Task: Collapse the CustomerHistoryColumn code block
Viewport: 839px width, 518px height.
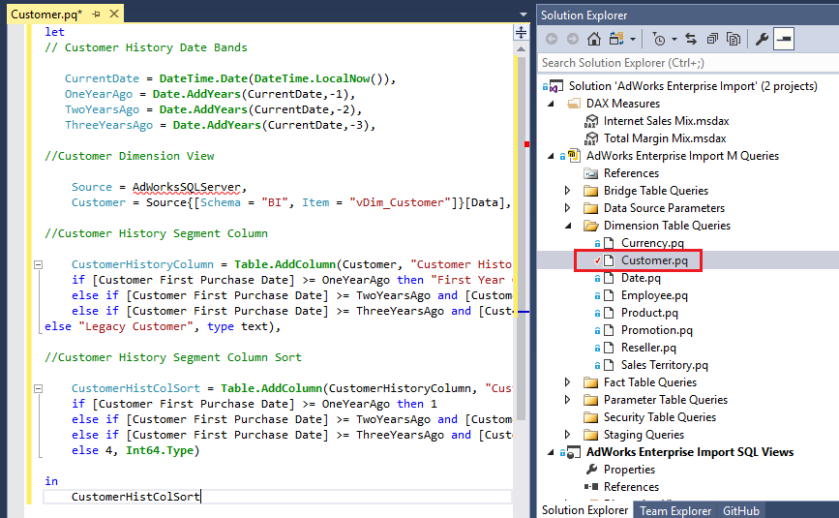Action: (x=37, y=264)
